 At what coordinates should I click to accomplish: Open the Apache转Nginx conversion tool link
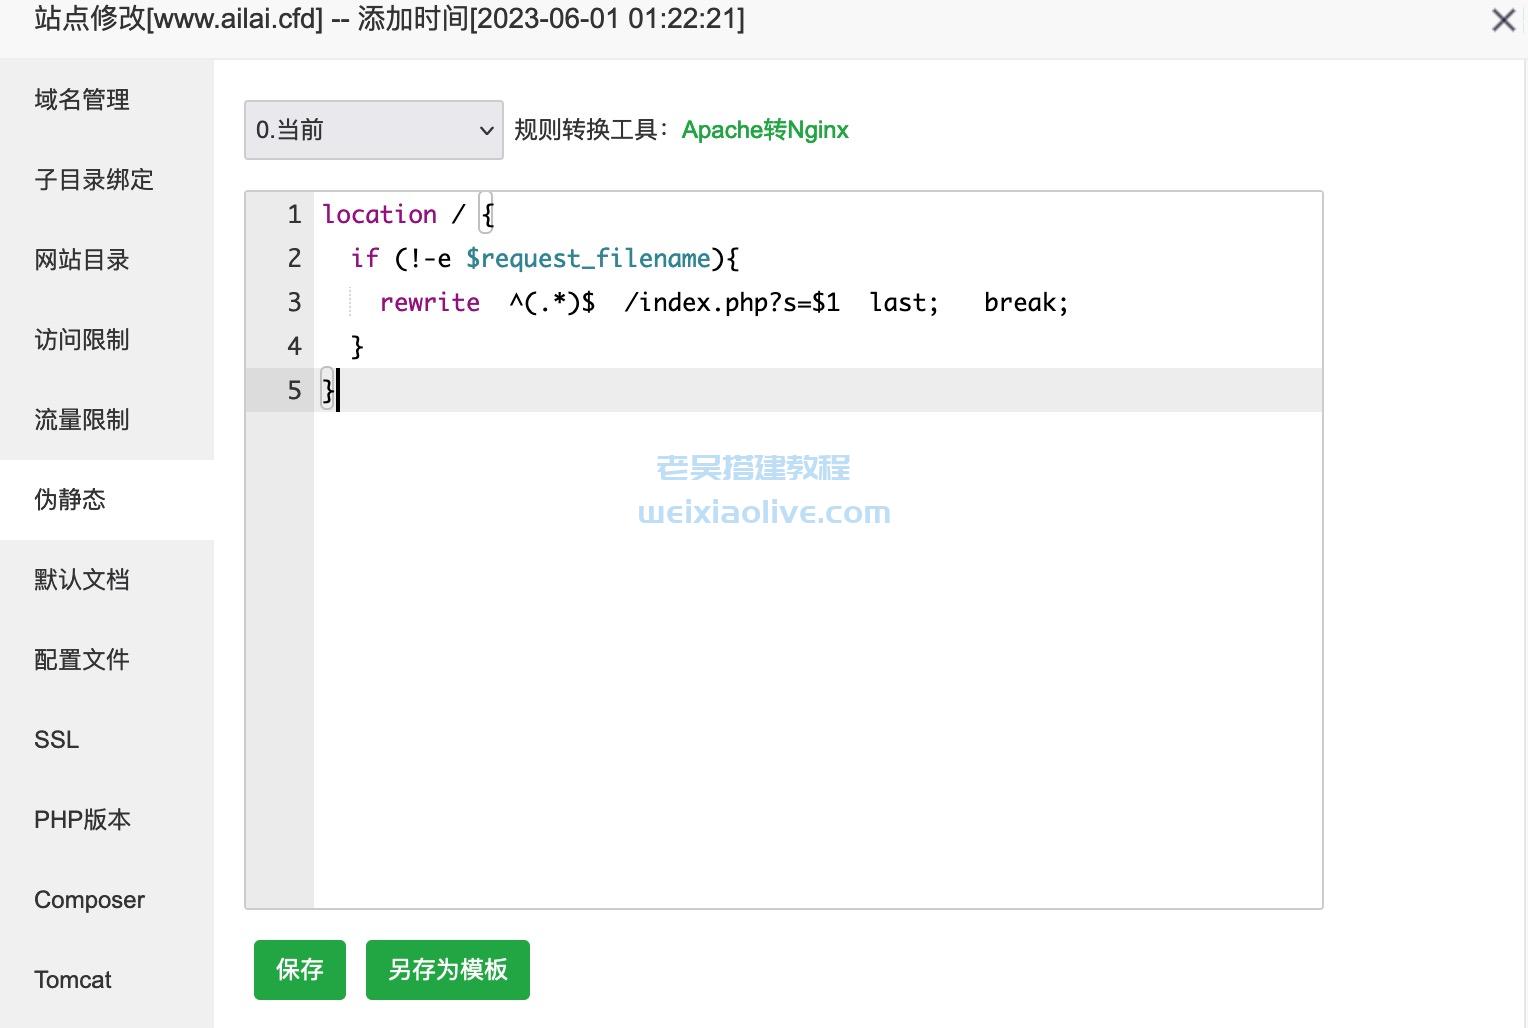pyautogui.click(x=765, y=130)
